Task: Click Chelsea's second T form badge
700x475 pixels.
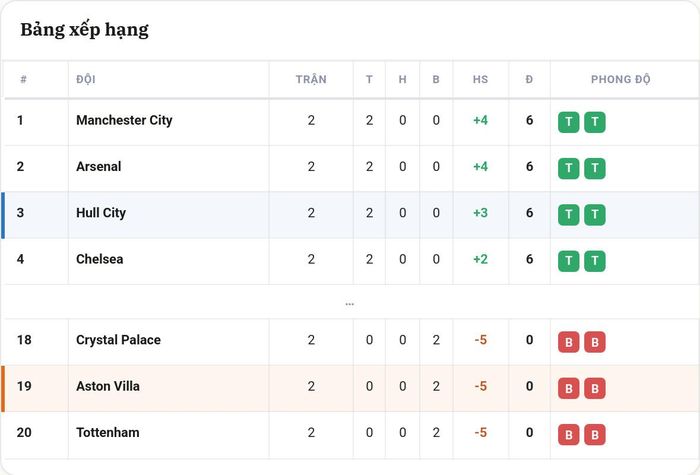Action: coord(595,261)
